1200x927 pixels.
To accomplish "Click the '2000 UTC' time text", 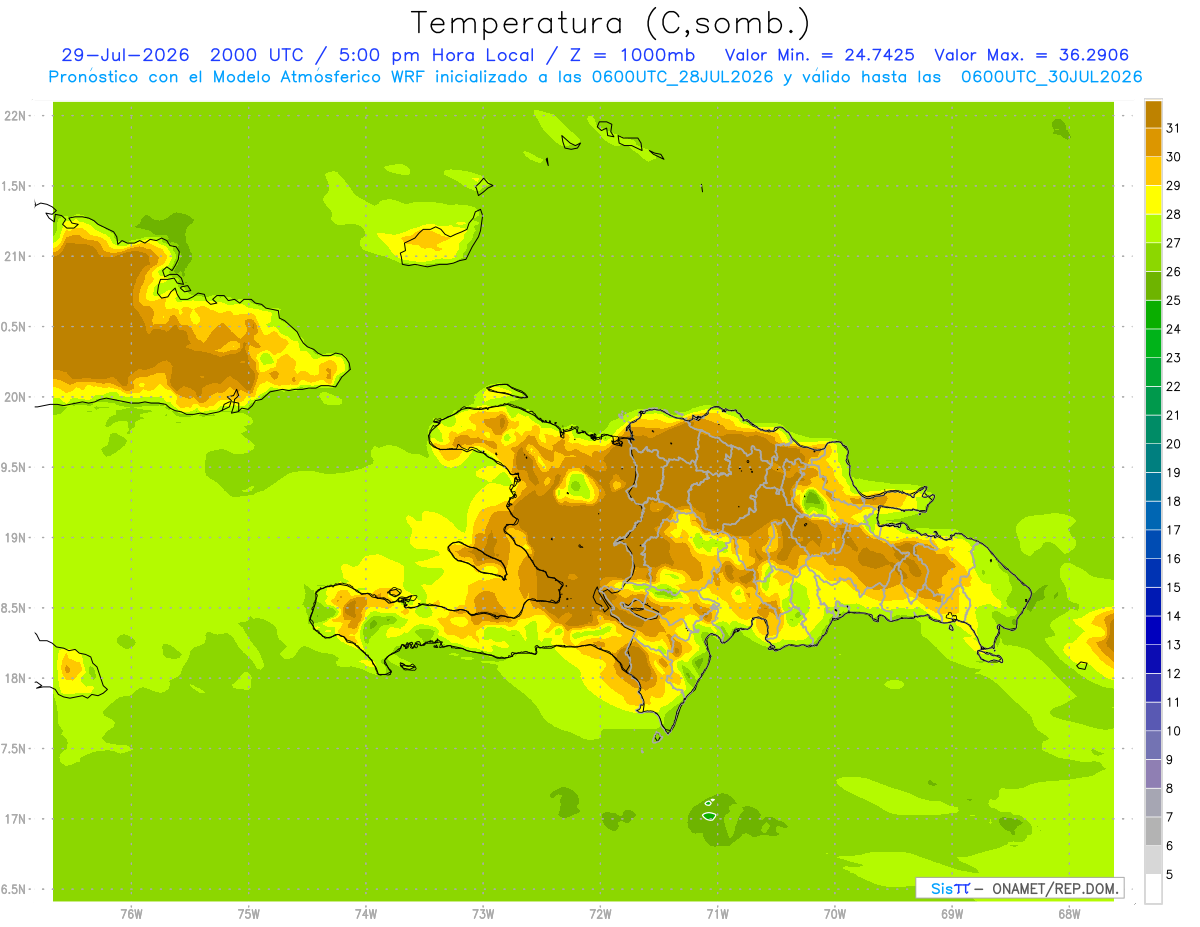I will (255, 55).
